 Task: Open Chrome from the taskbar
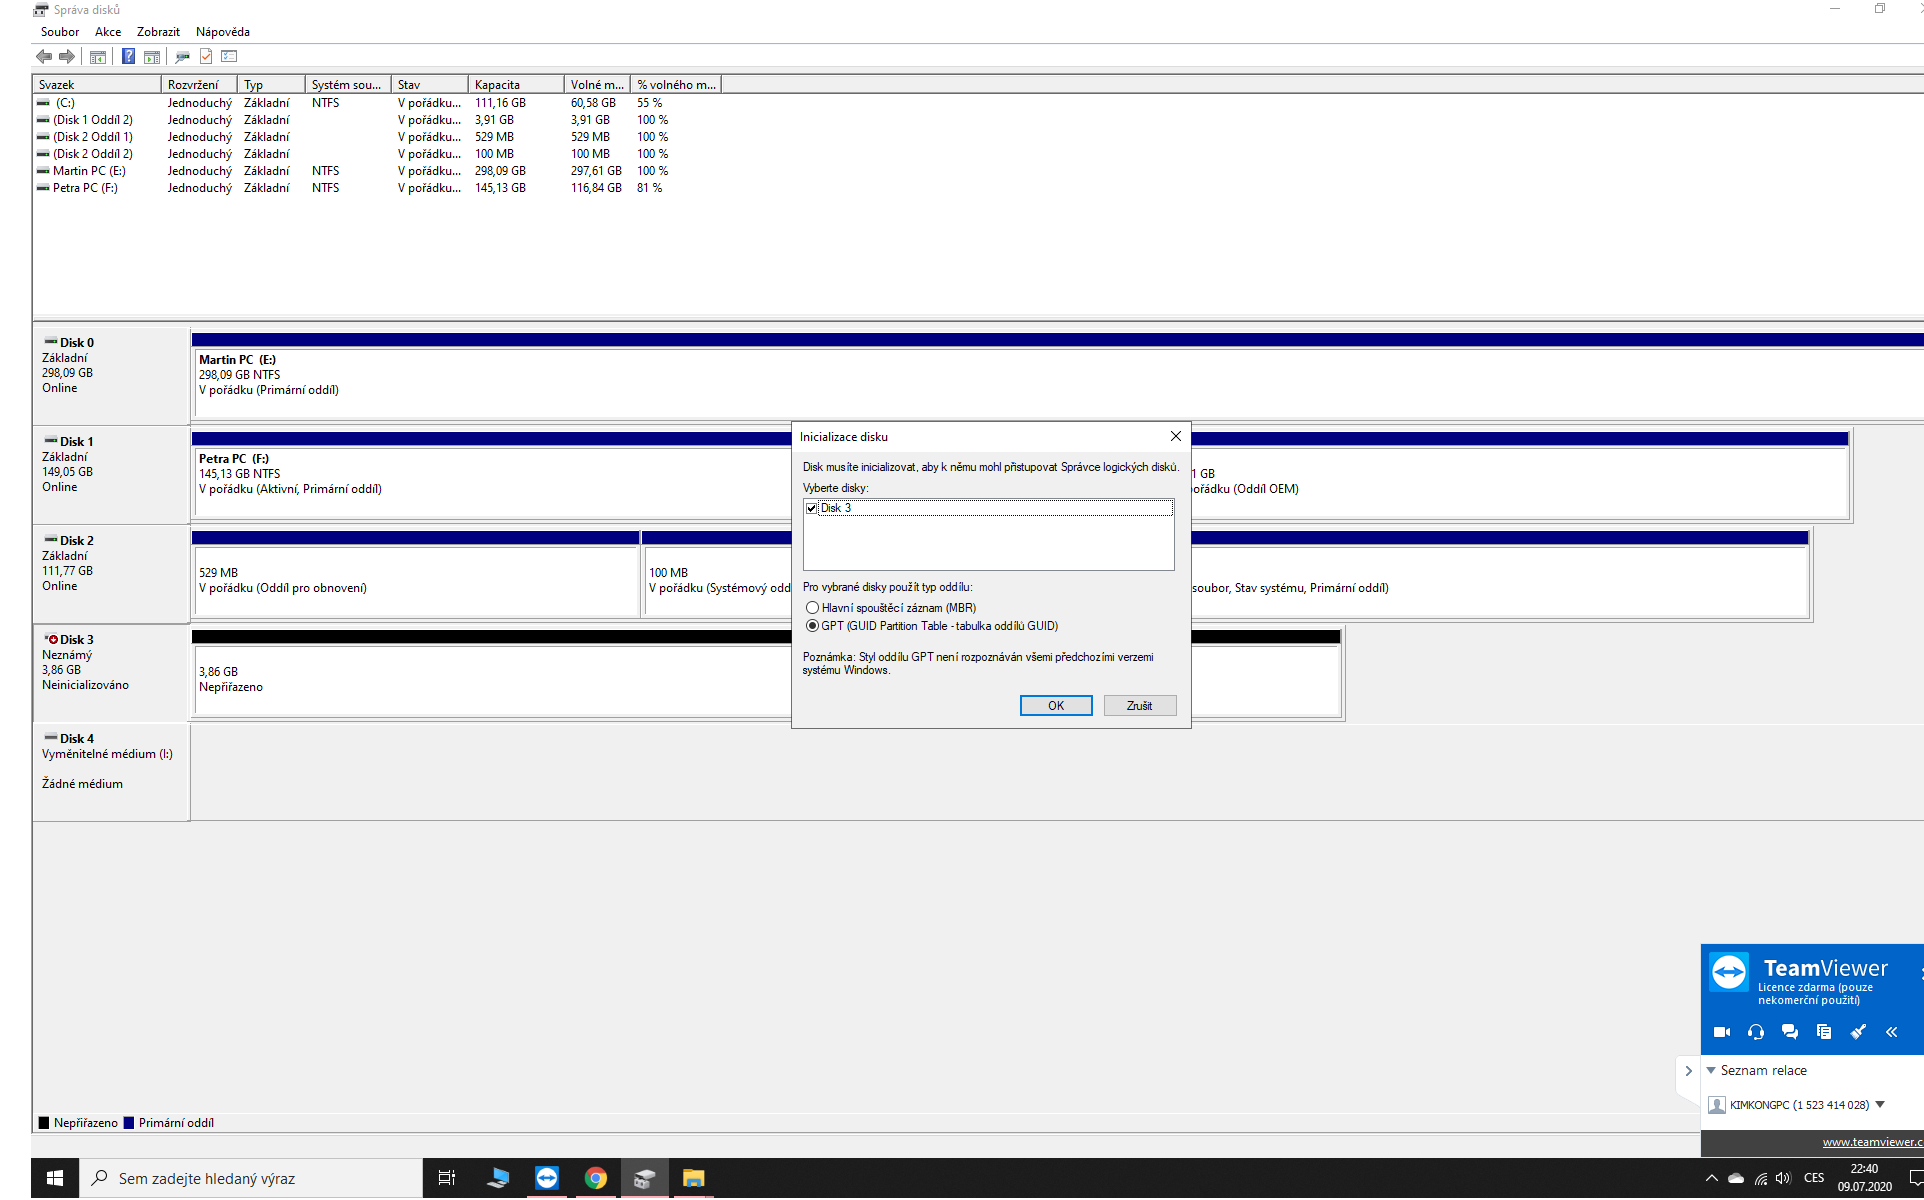(595, 1178)
